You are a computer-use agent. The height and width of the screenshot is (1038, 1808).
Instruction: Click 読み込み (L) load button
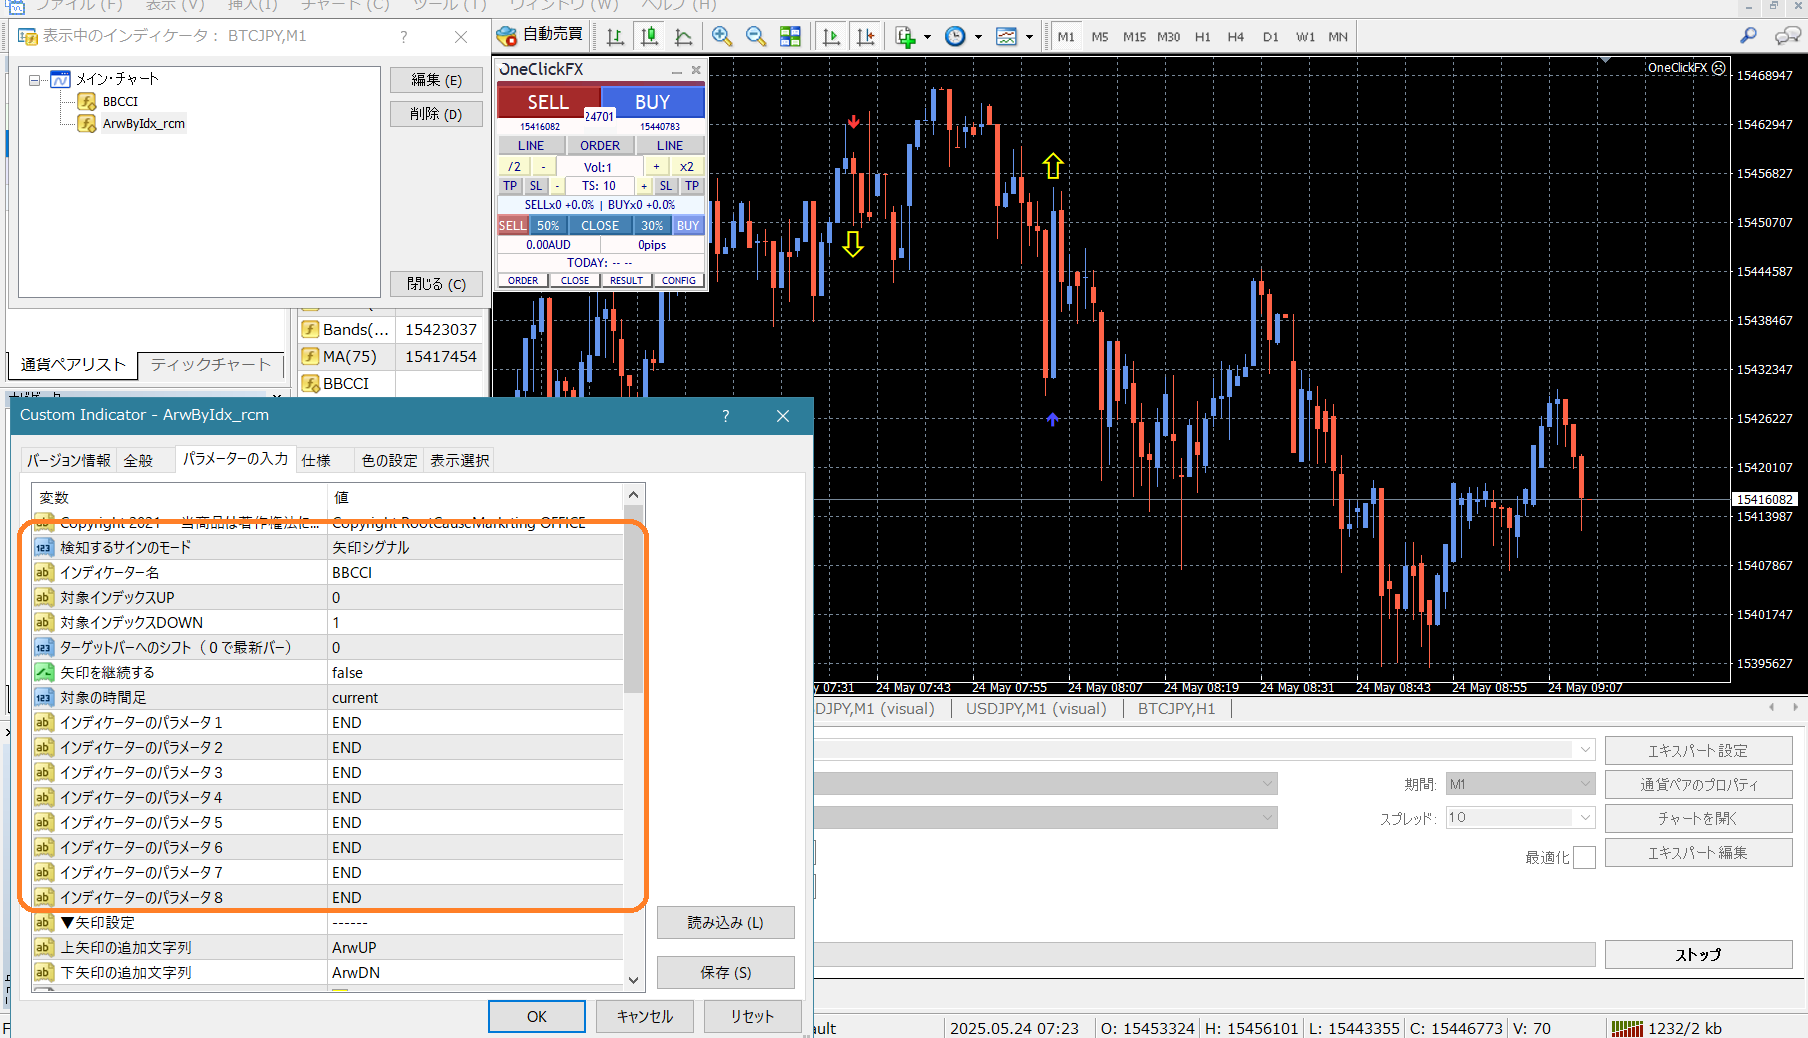[x=725, y=923]
